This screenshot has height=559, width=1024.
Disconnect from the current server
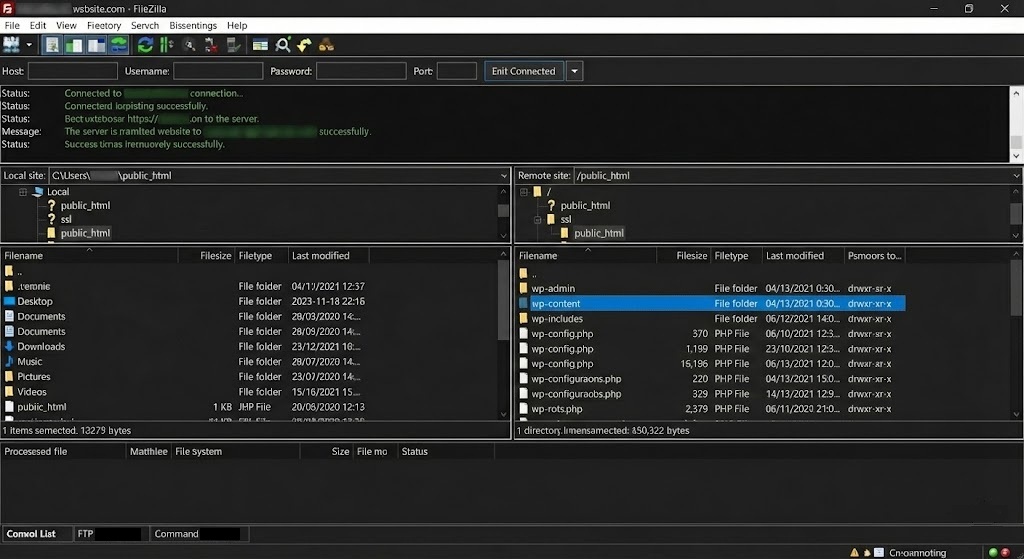pyautogui.click(x=211, y=44)
